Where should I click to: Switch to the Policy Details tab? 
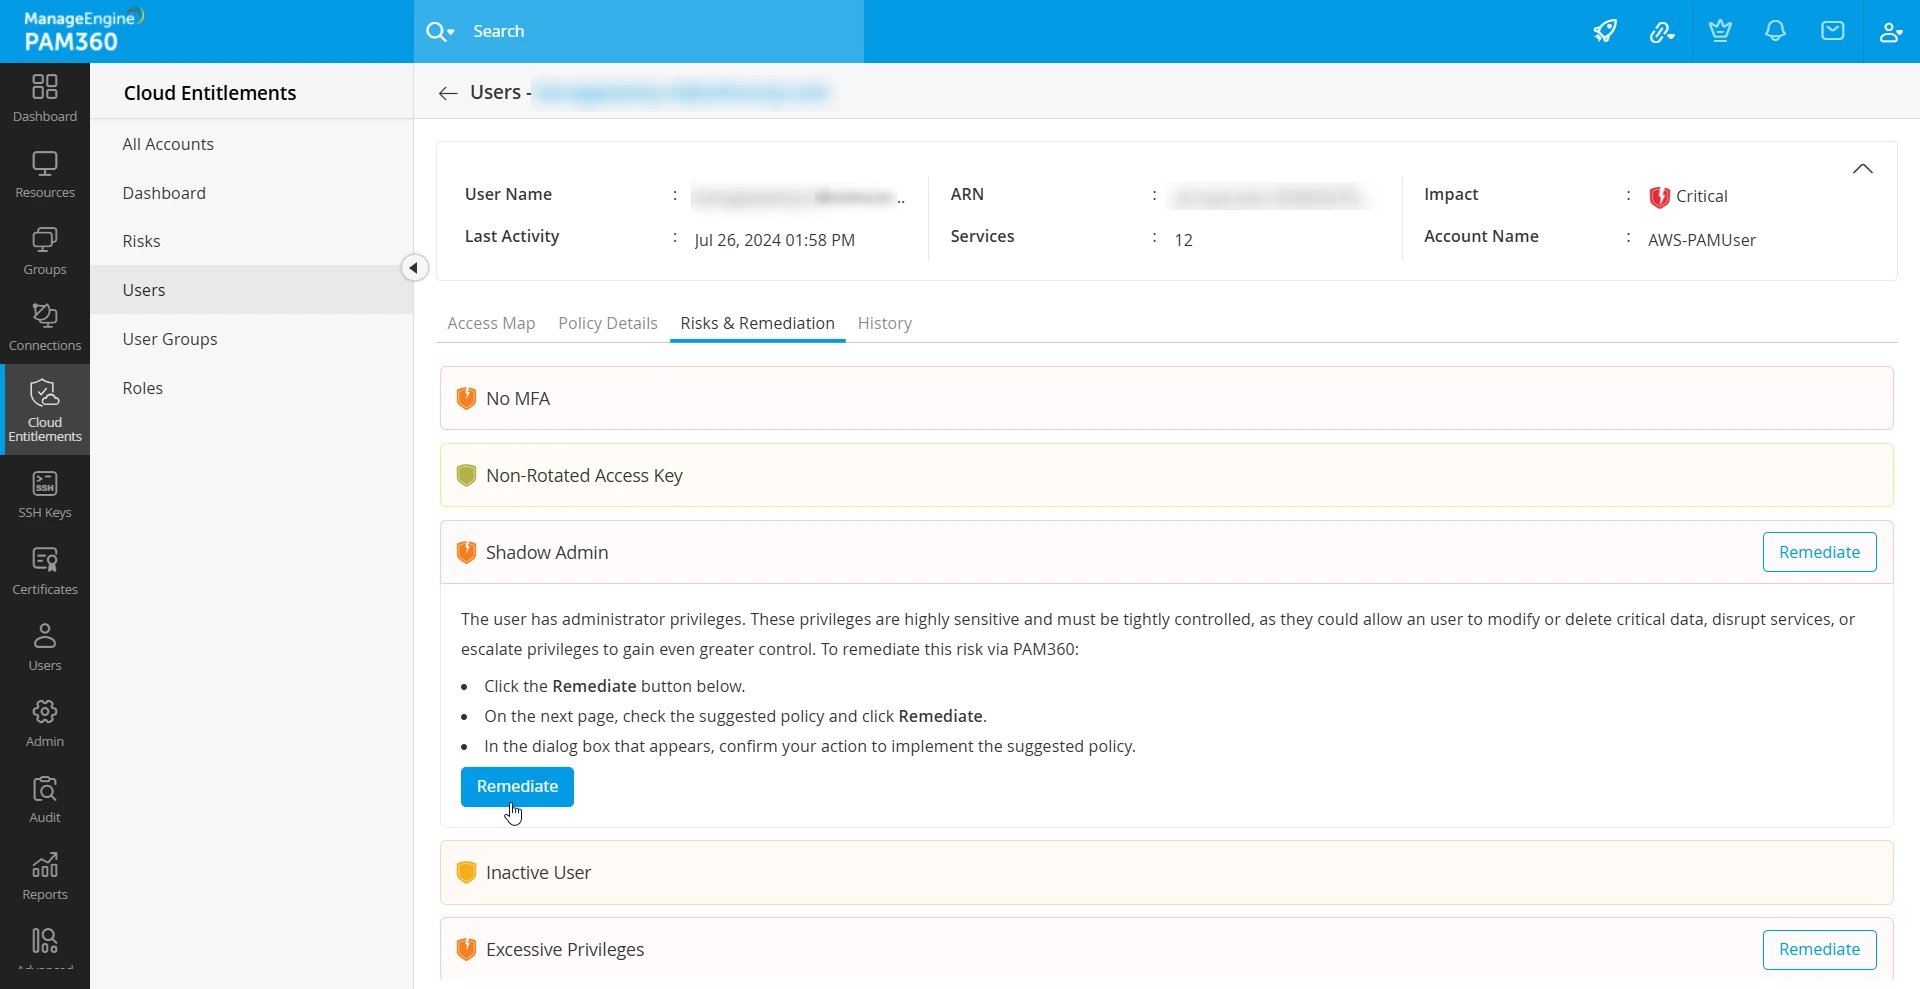(607, 323)
